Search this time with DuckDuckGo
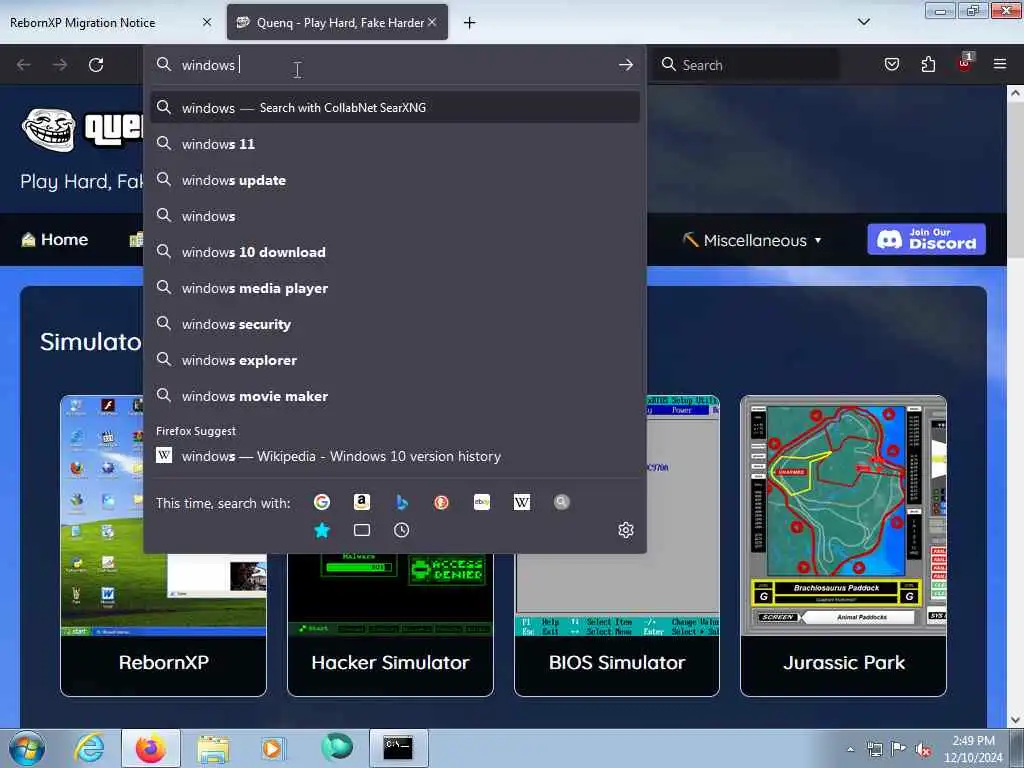Screen dimensions: 1024x768 [441, 502]
